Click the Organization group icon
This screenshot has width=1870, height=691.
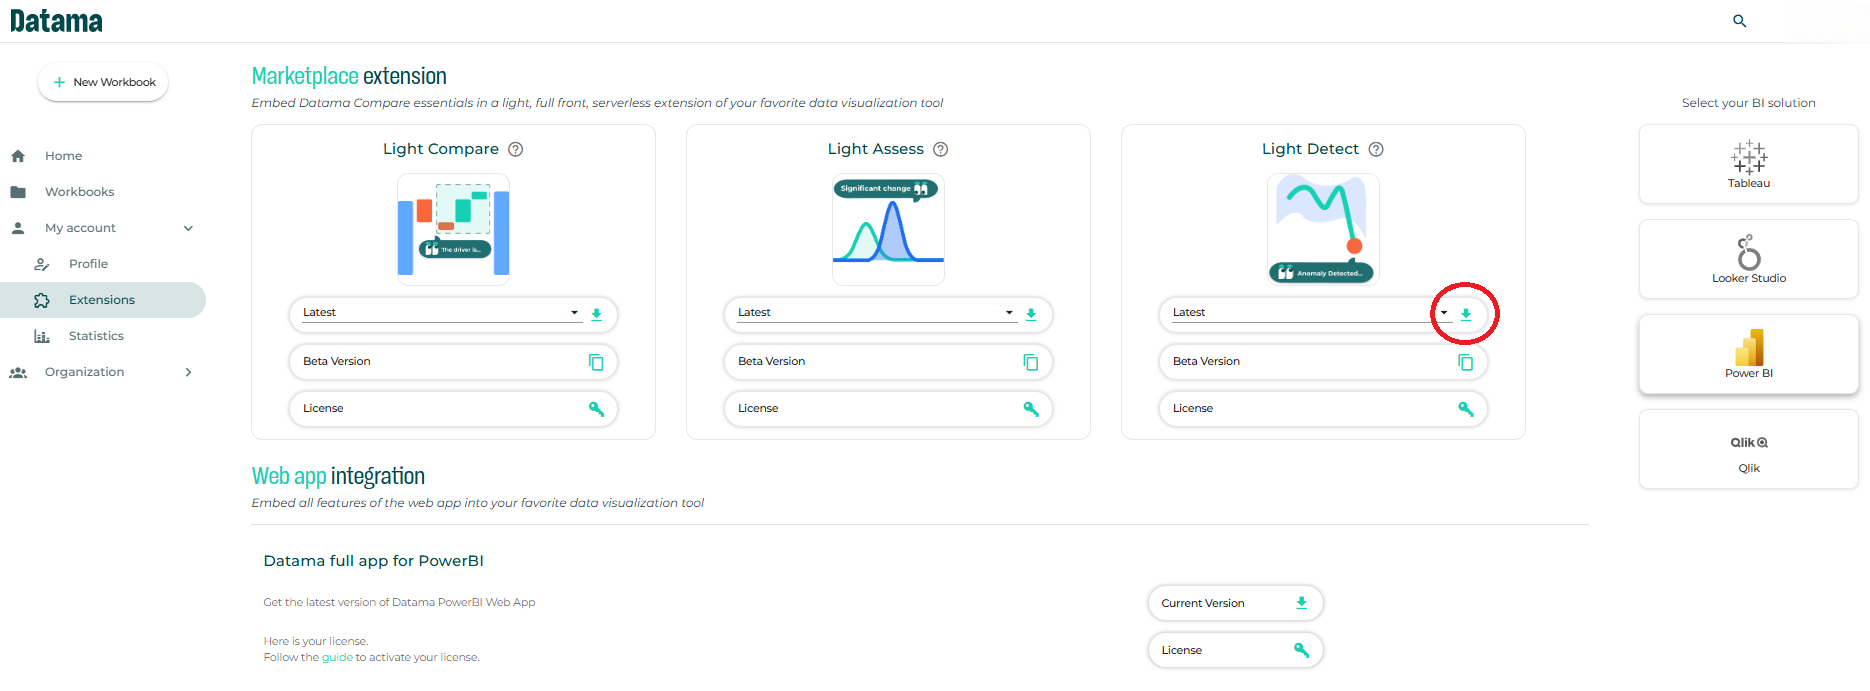click(x=18, y=372)
